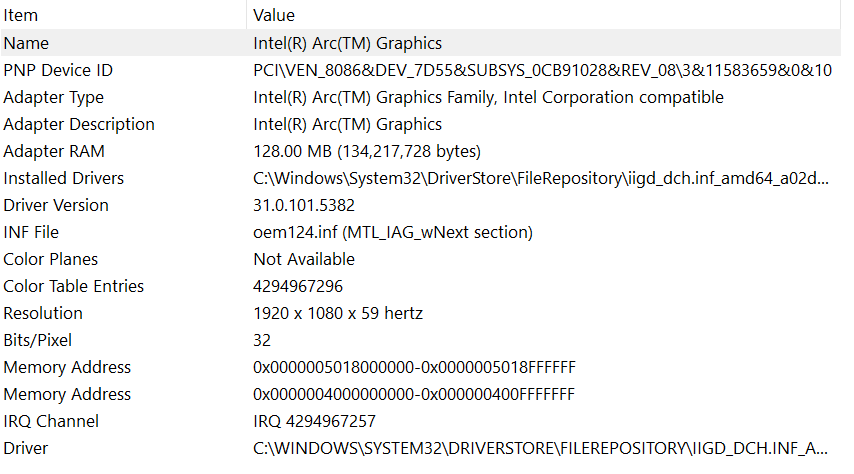Viewport: 854px width, 474px height.
Task: Select the IRQ Channel label
Action: point(51,421)
